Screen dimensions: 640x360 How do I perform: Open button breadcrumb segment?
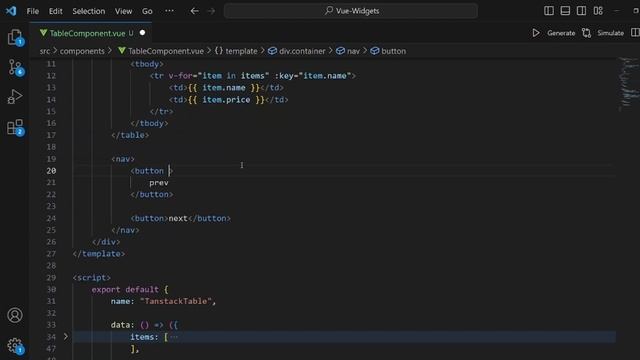(x=393, y=51)
